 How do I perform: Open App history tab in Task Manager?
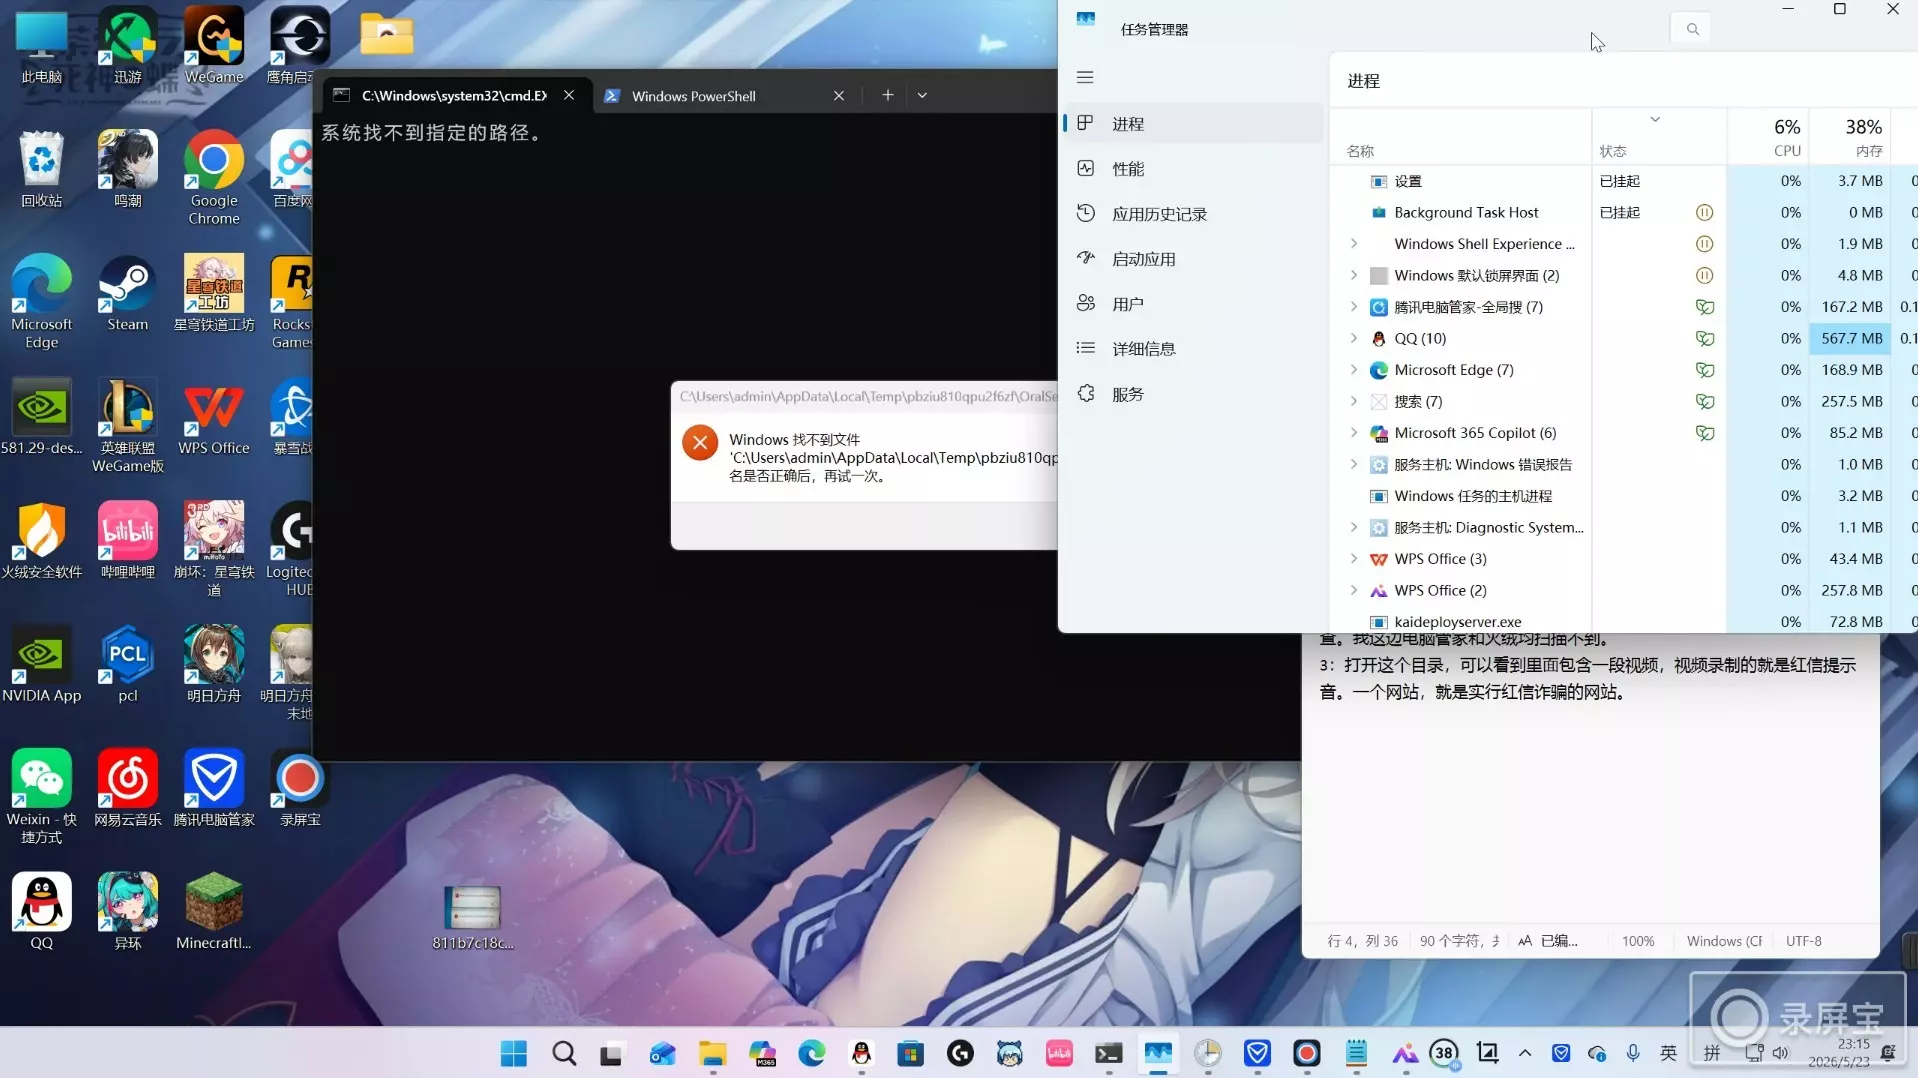[1193, 214]
